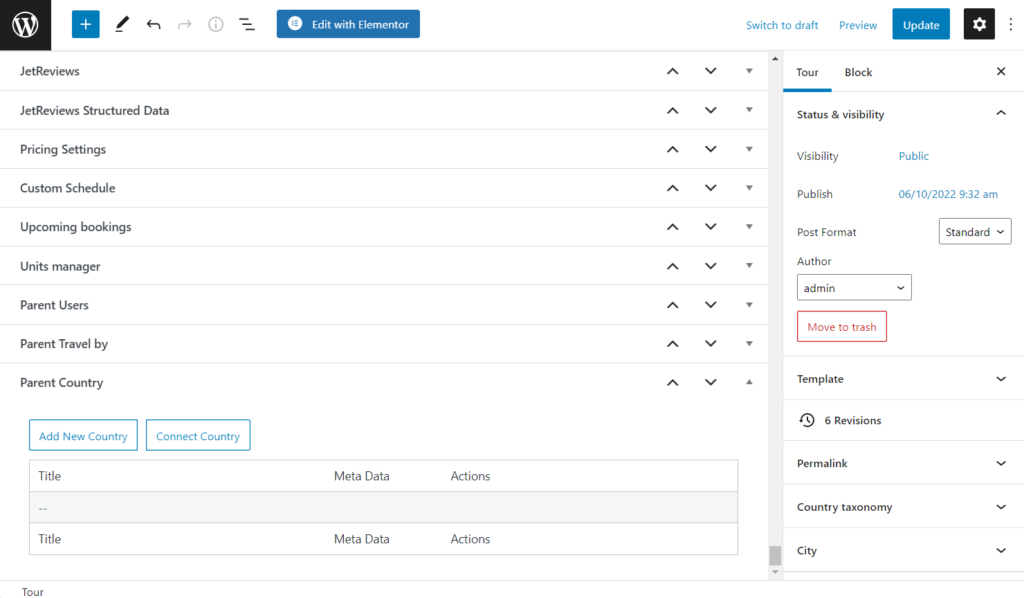Move Units manager panel down

coord(711,266)
